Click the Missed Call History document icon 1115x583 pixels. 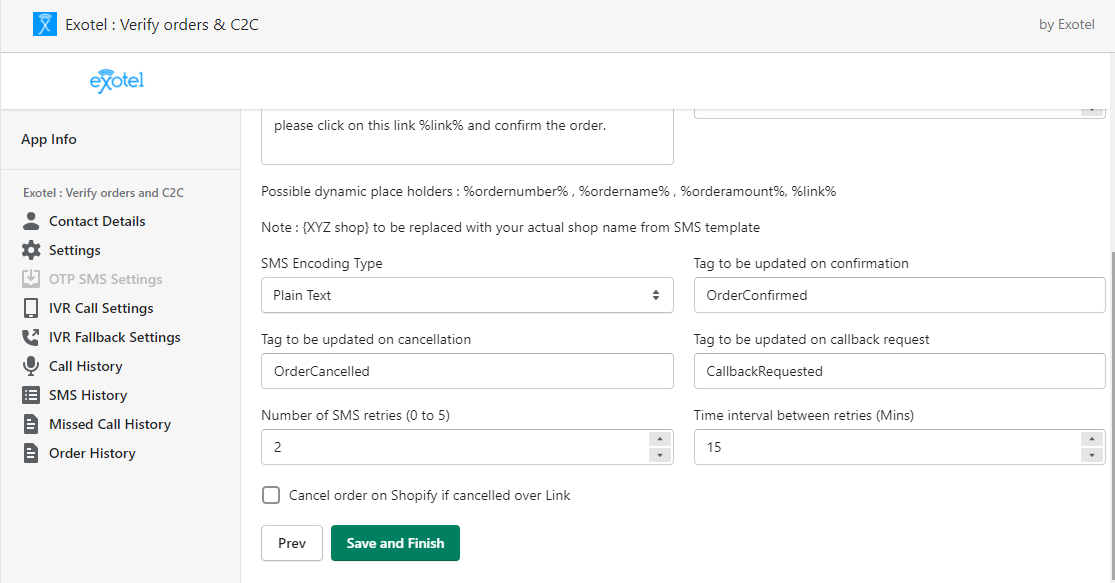[31, 424]
